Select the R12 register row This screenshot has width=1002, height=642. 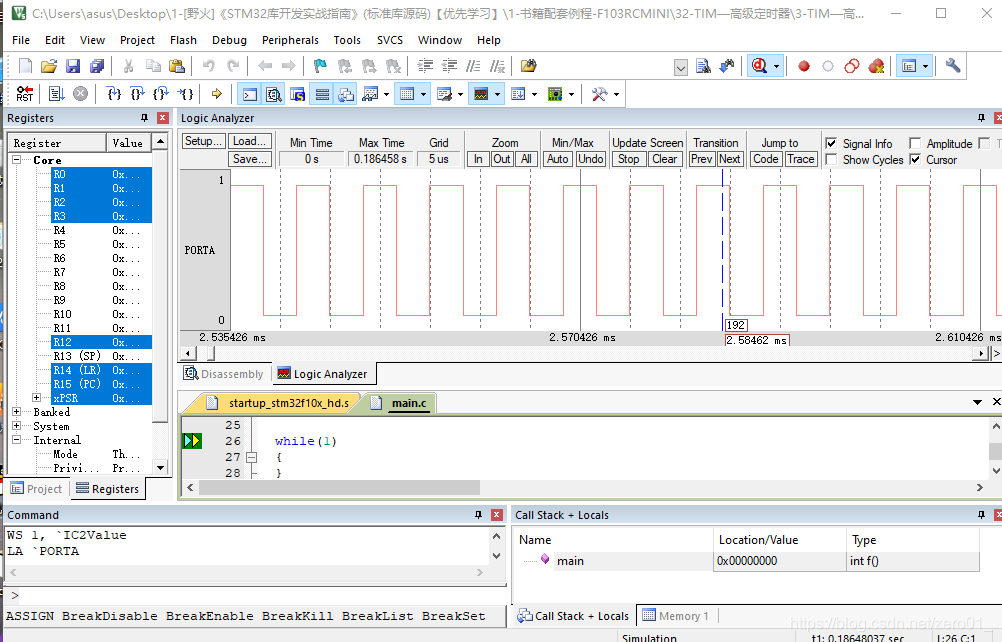point(101,342)
